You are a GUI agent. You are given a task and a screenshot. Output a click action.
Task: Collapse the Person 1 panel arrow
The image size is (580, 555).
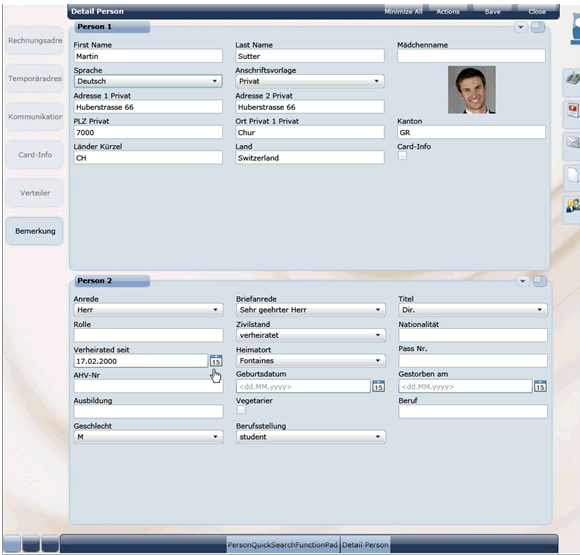[x=520, y=27]
